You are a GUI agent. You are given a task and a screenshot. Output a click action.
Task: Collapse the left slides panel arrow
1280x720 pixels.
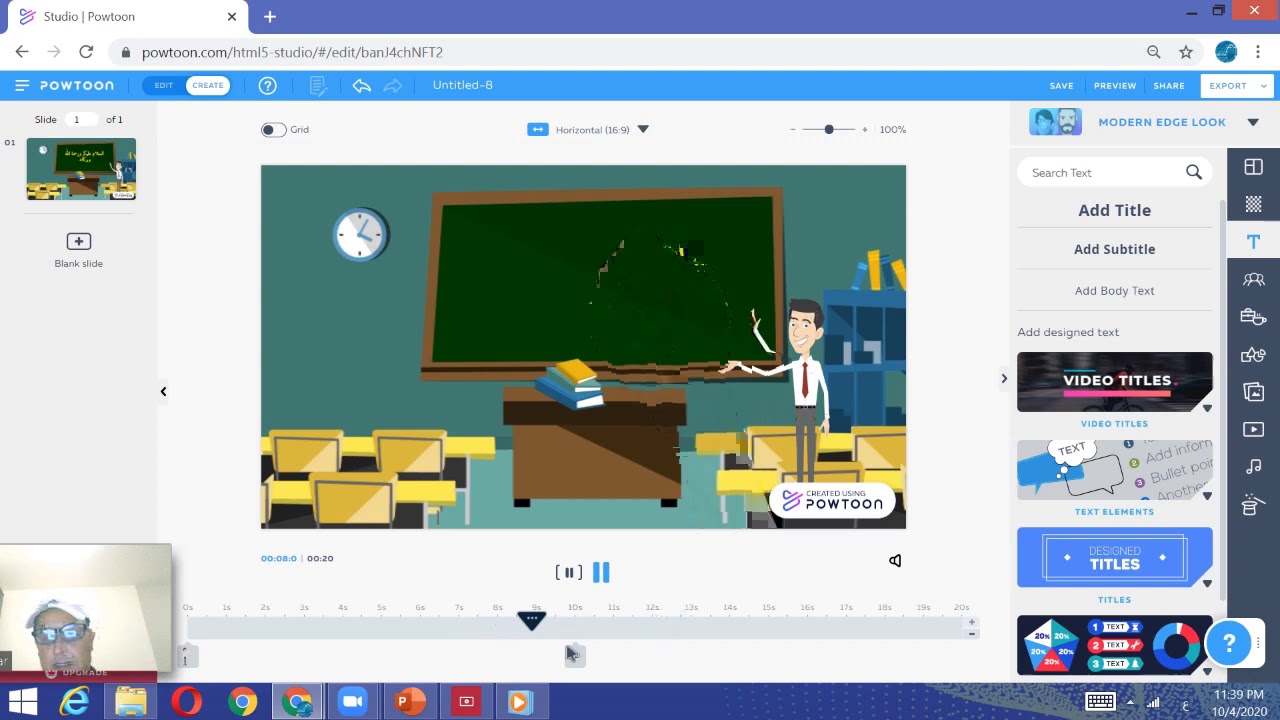pyautogui.click(x=163, y=391)
